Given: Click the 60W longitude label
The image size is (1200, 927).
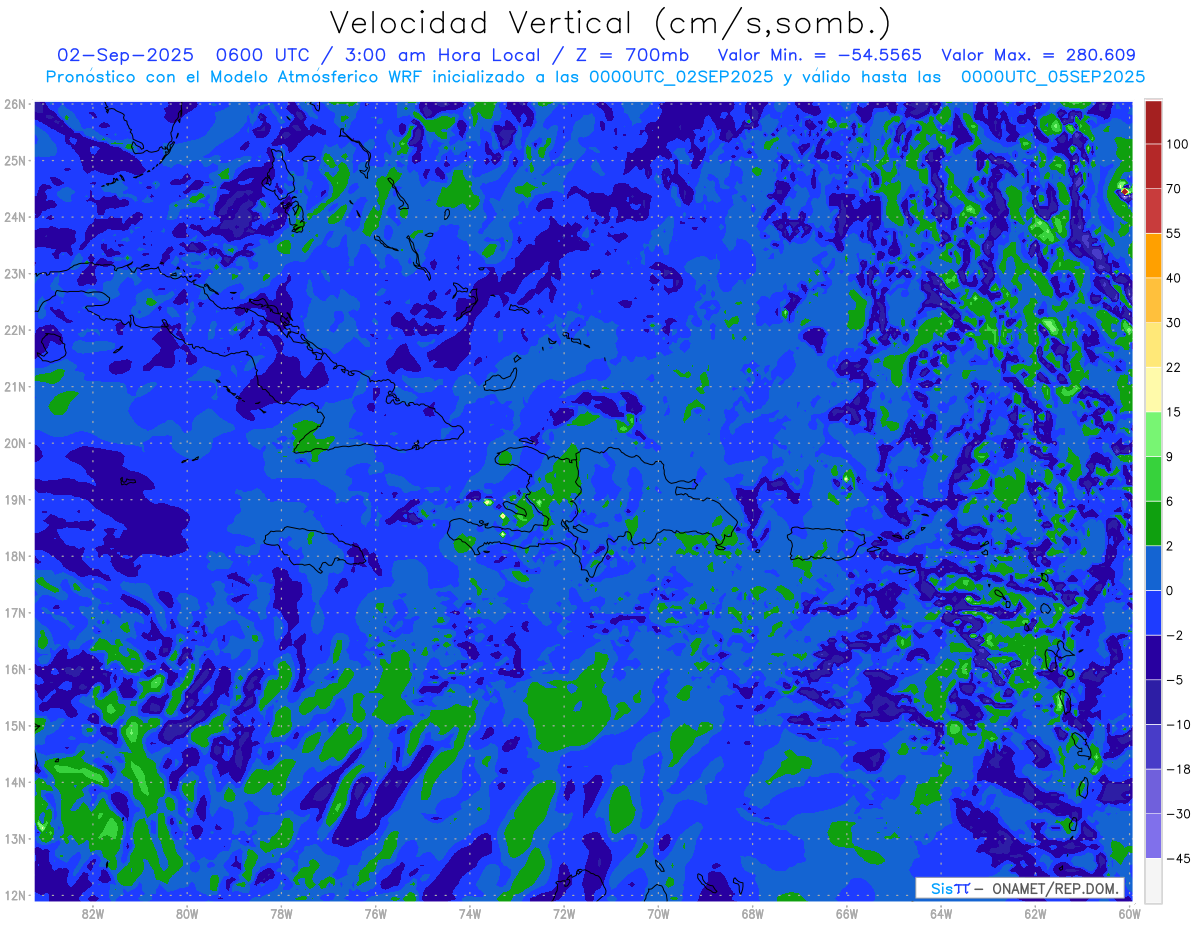Looking at the screenshot, I should 1130,913.
